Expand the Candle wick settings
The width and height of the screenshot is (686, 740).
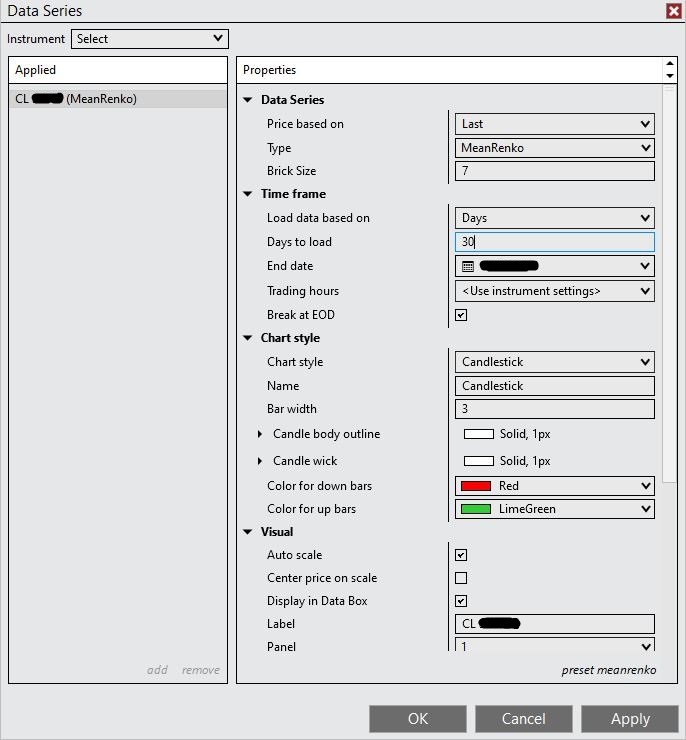pyautogui.click(x=260, y=461)
